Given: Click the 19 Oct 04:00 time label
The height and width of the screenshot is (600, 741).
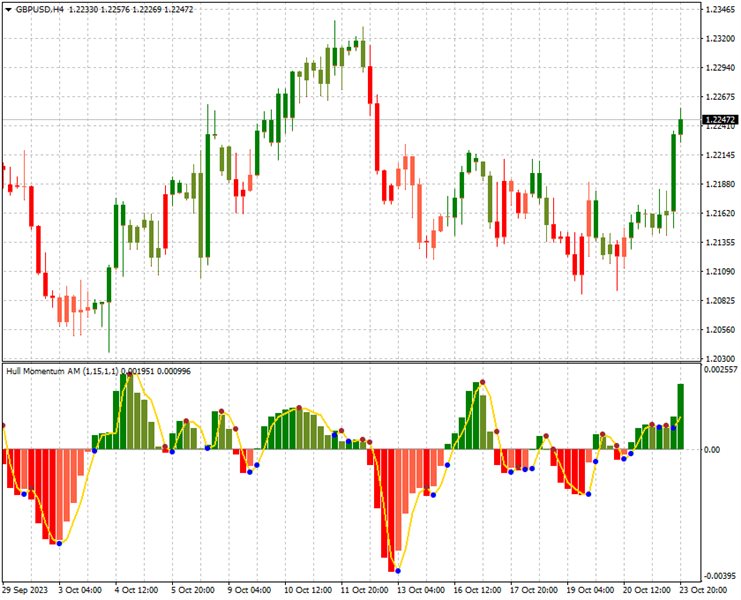Looking at the screenshot, I should point(591,590).
